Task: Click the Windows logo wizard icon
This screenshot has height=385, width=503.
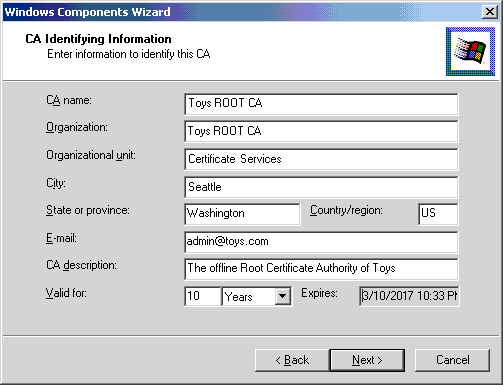Action: tap(470, 51)
